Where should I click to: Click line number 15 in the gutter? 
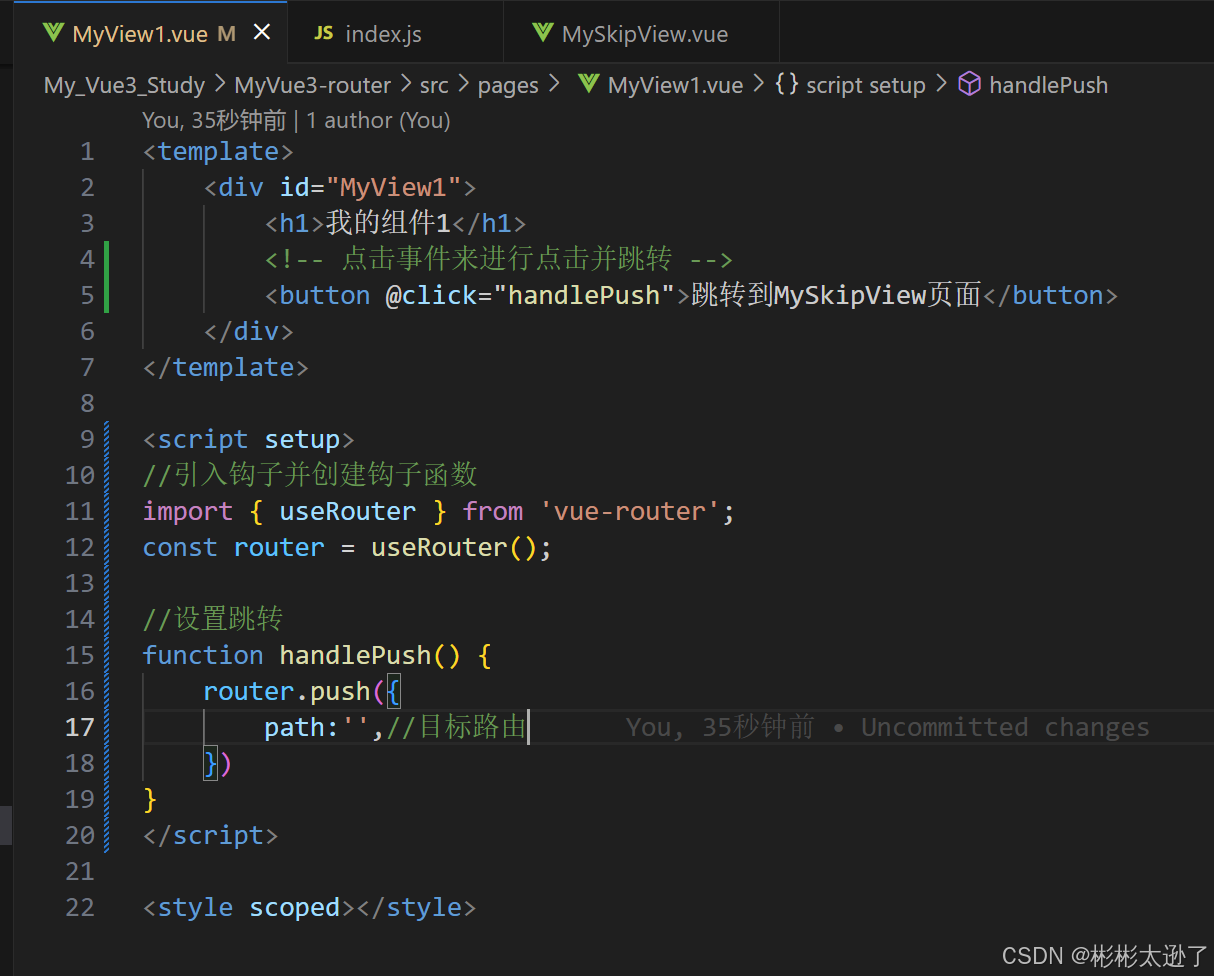[x=80, y=655]
